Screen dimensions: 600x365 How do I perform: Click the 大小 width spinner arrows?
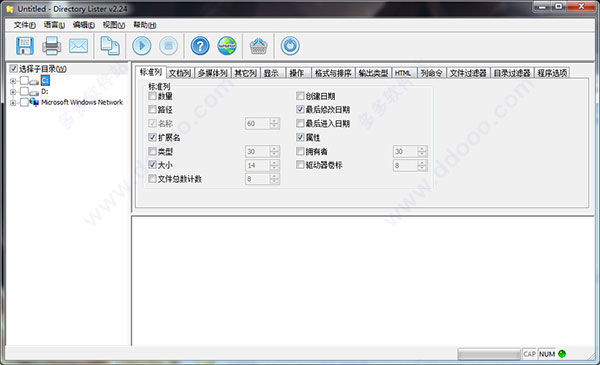coord(274,165)
